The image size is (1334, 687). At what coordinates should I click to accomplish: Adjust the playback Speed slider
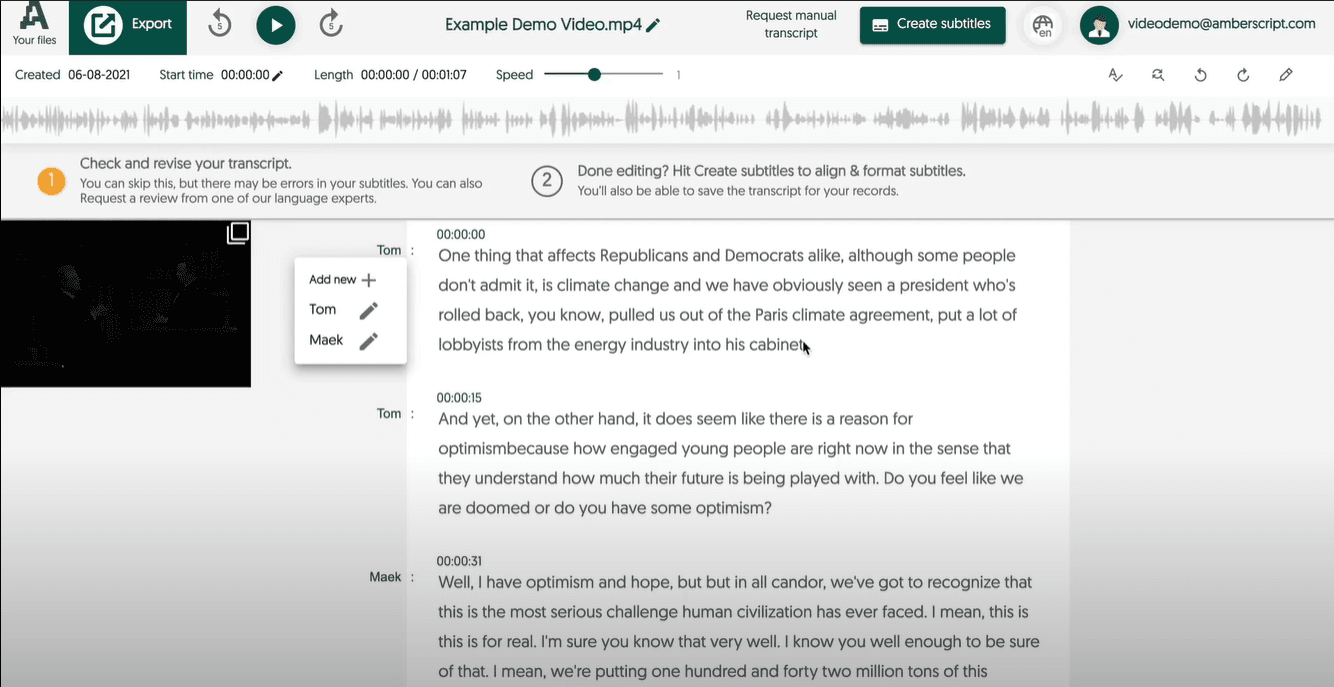(x=595, y=74)
